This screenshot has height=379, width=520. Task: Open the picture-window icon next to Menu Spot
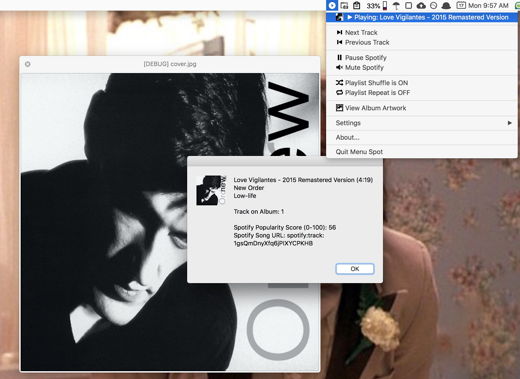tap(344, 6)
